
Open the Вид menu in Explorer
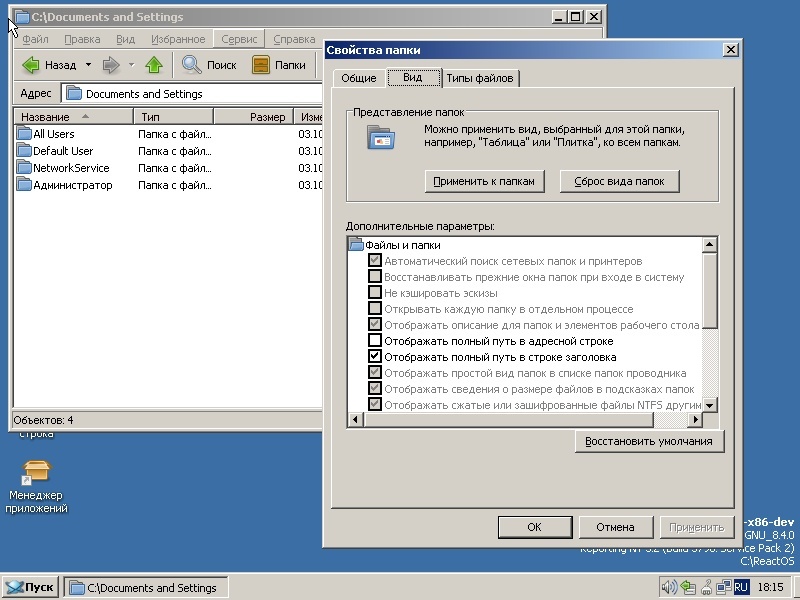[125, 39]
